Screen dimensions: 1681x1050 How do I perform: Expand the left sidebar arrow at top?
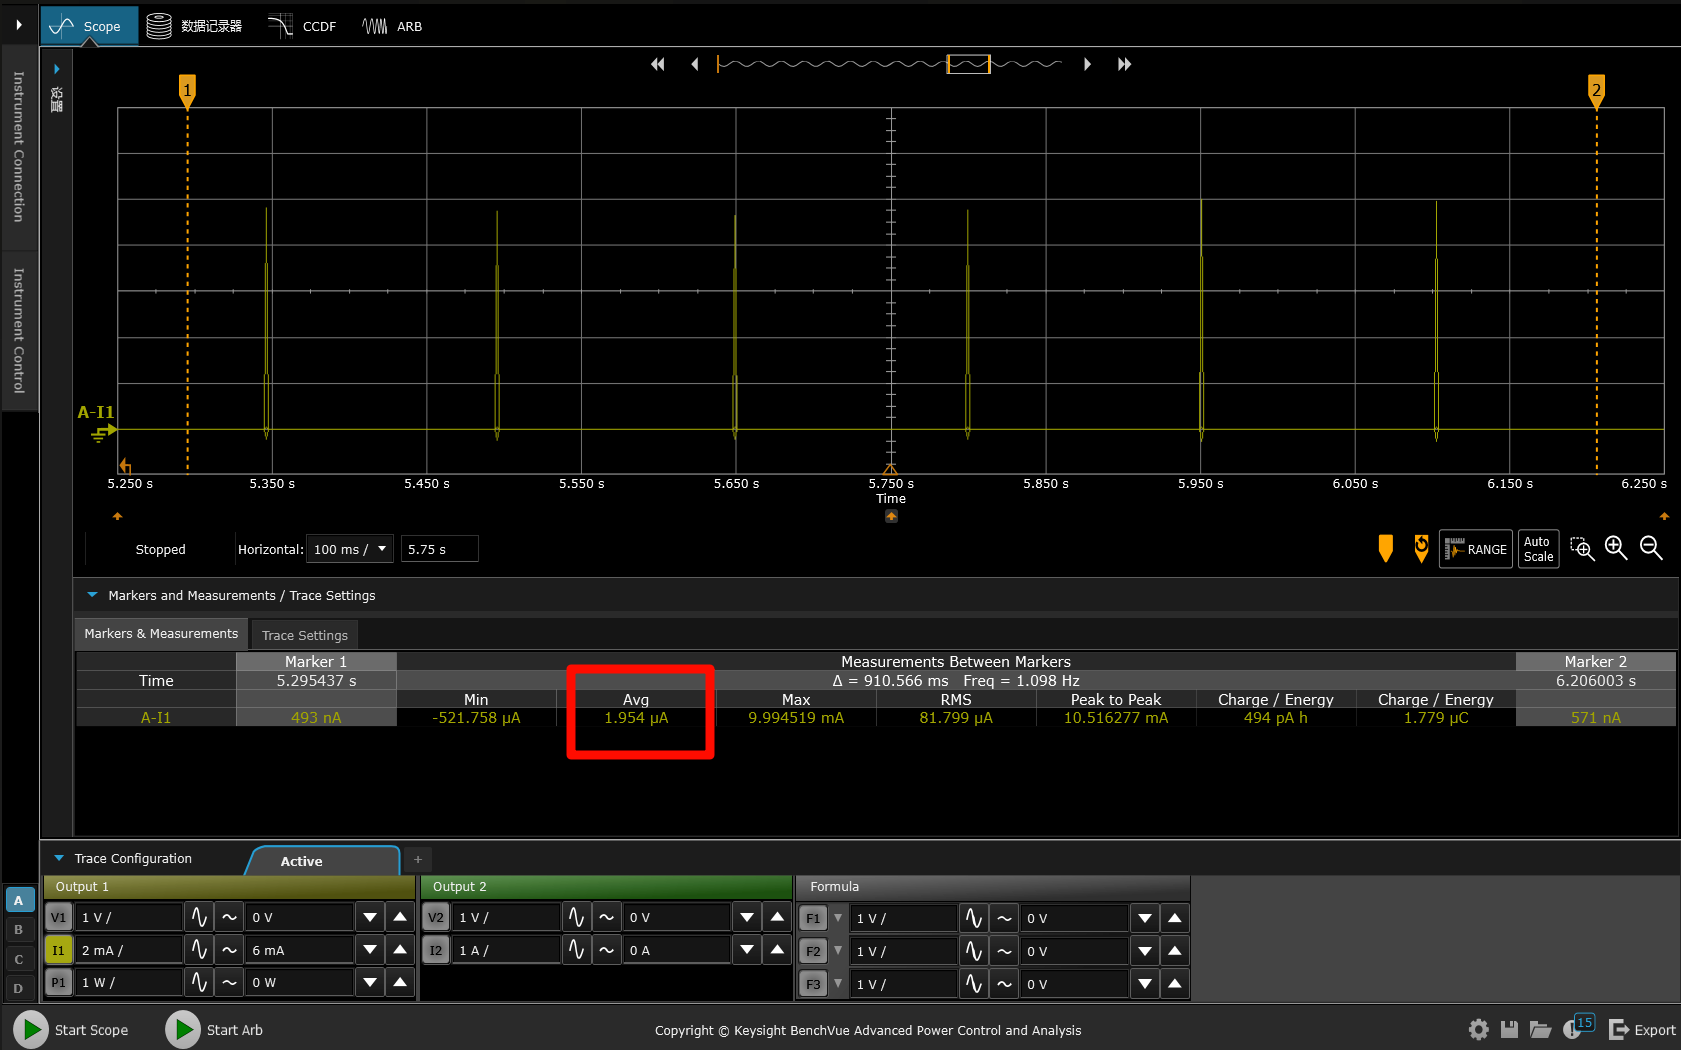coord(18,25)
